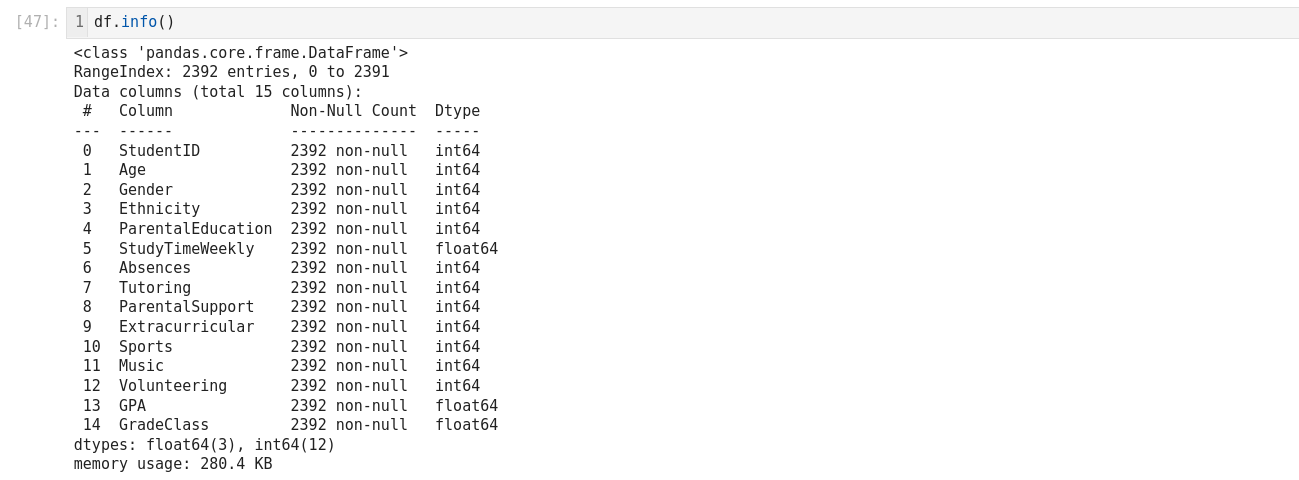Click the 'memory usage: 280.4 KB' line
The image size is (1299, 480).
click(173, 464)
